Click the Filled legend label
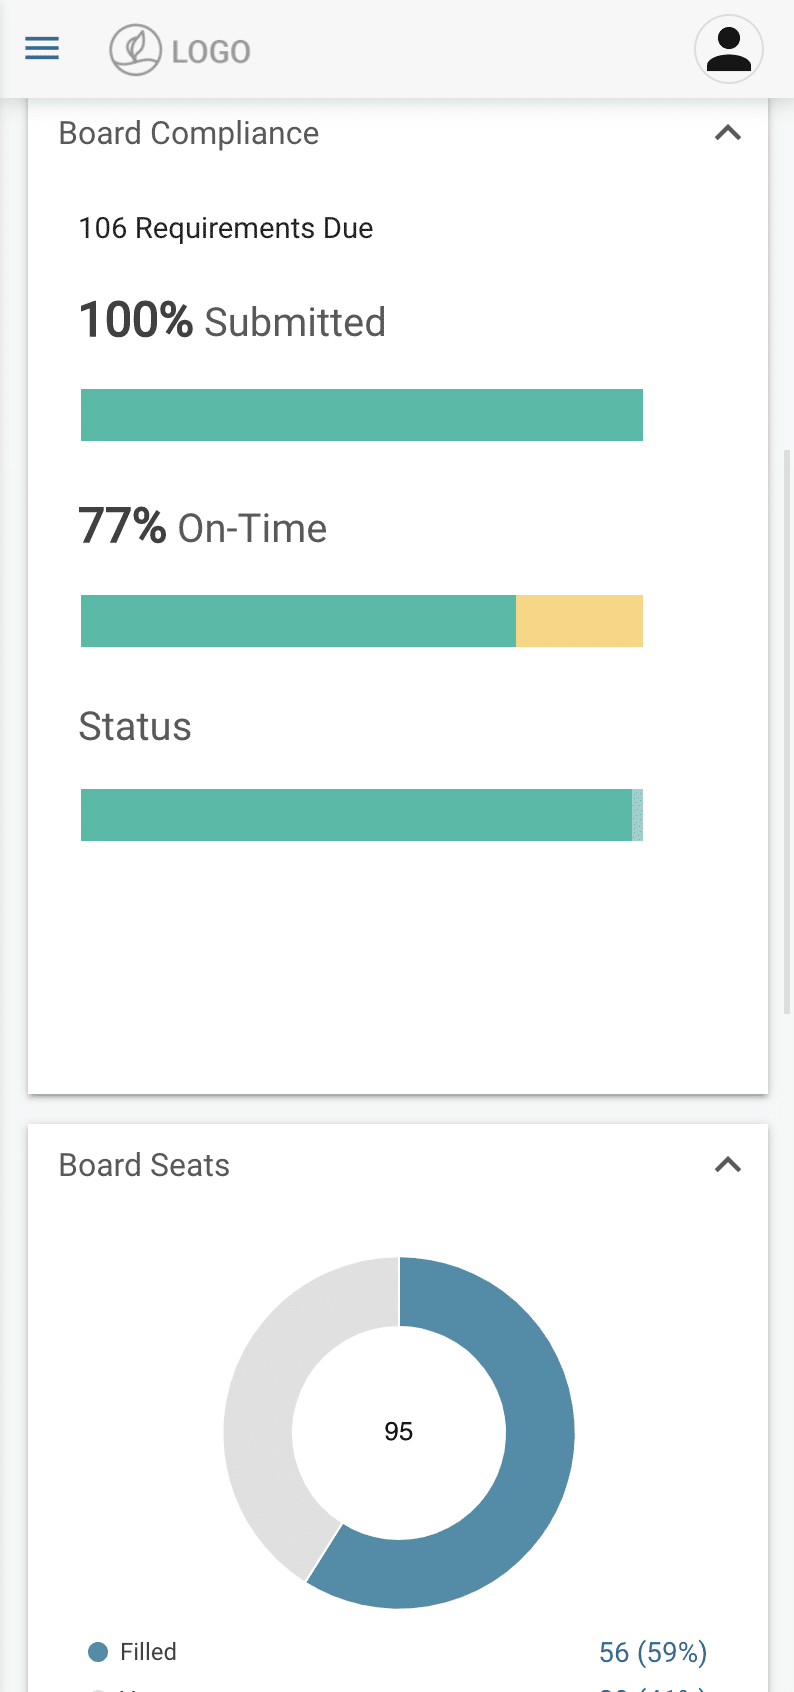Screen dimensions: 794x1692 148,1652
